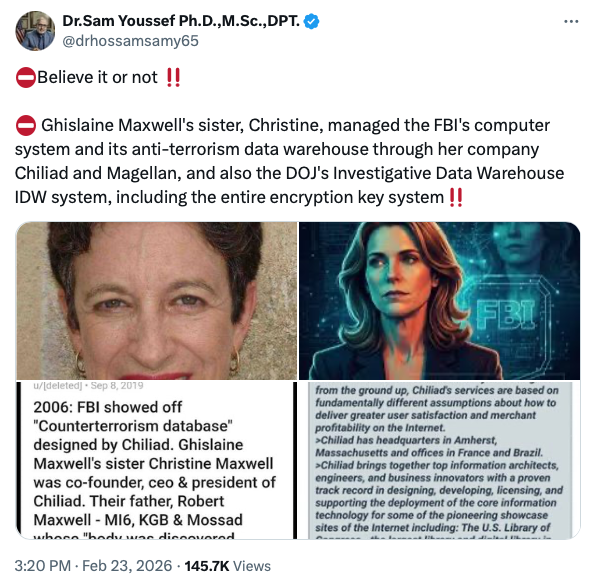
Task: Click the blue verified checkmark badge
Action: [311, 21]
